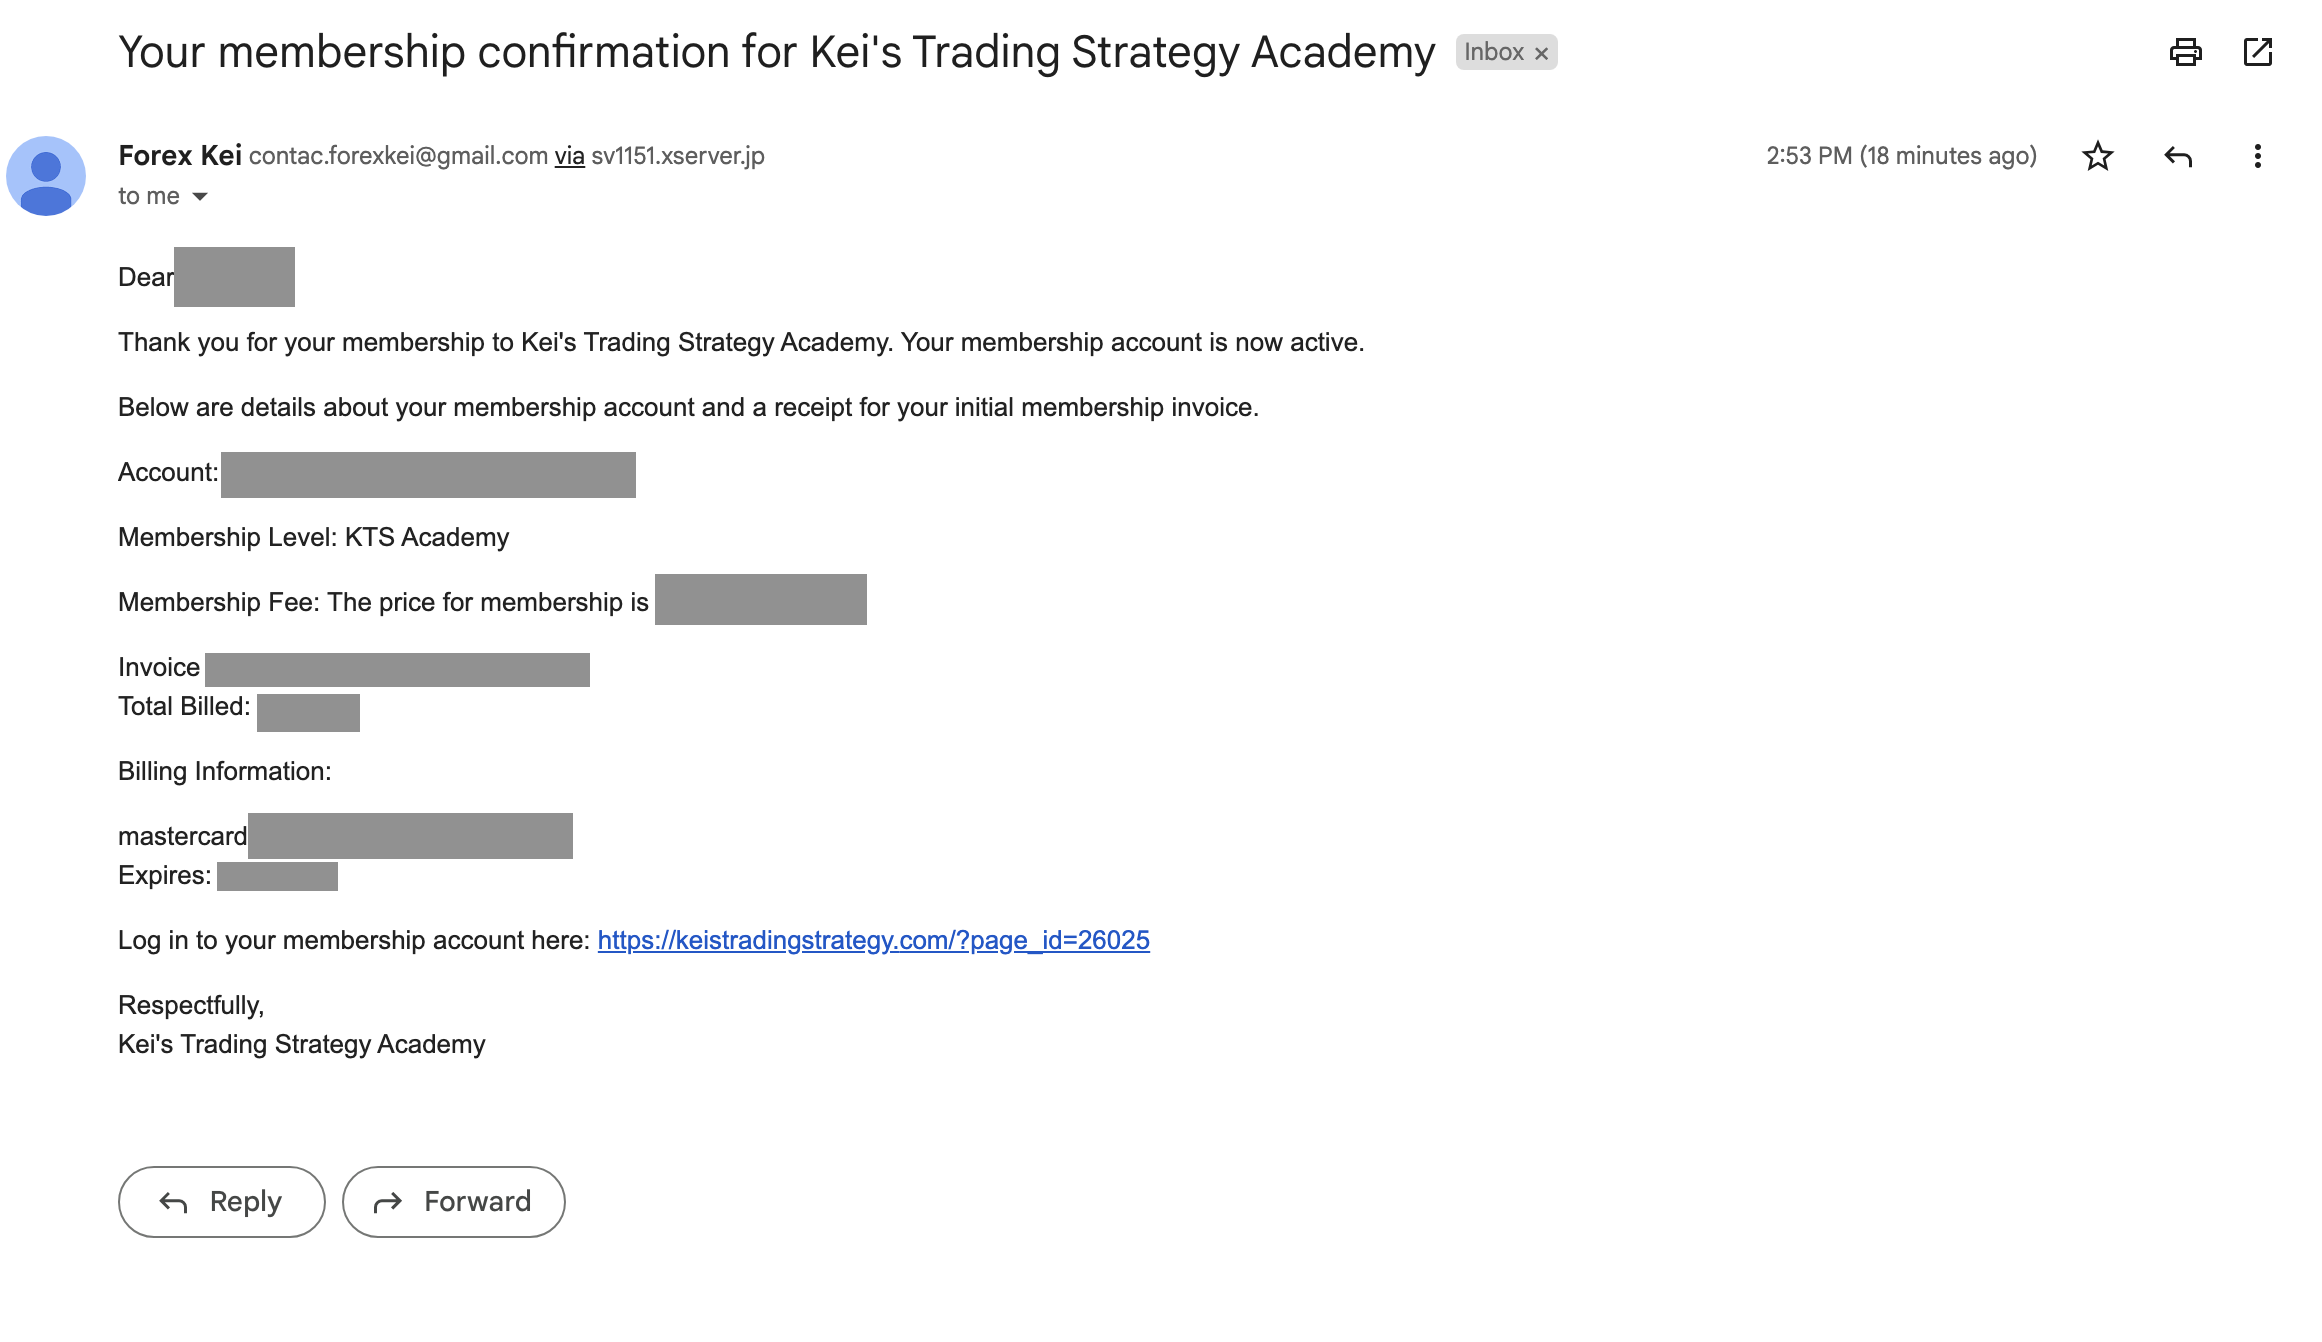
Task: Click the sender name Forex Kei
Action: click(x=180, y=156)
